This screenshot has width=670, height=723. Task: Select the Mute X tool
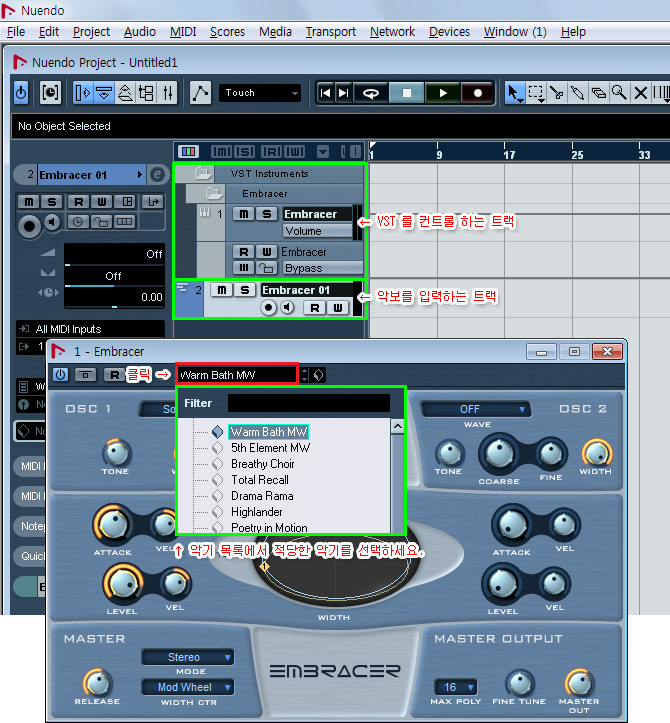pos(640,93)
